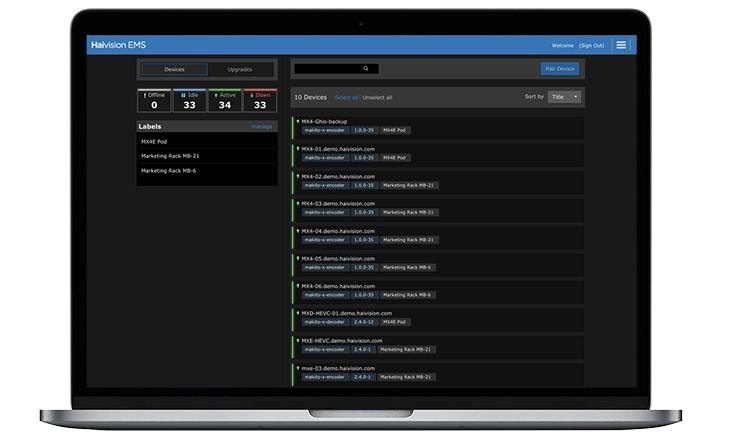Viewport: 745px width, 437px height.
Task: Click the 10 Devices count text
Action: (311, 97)
